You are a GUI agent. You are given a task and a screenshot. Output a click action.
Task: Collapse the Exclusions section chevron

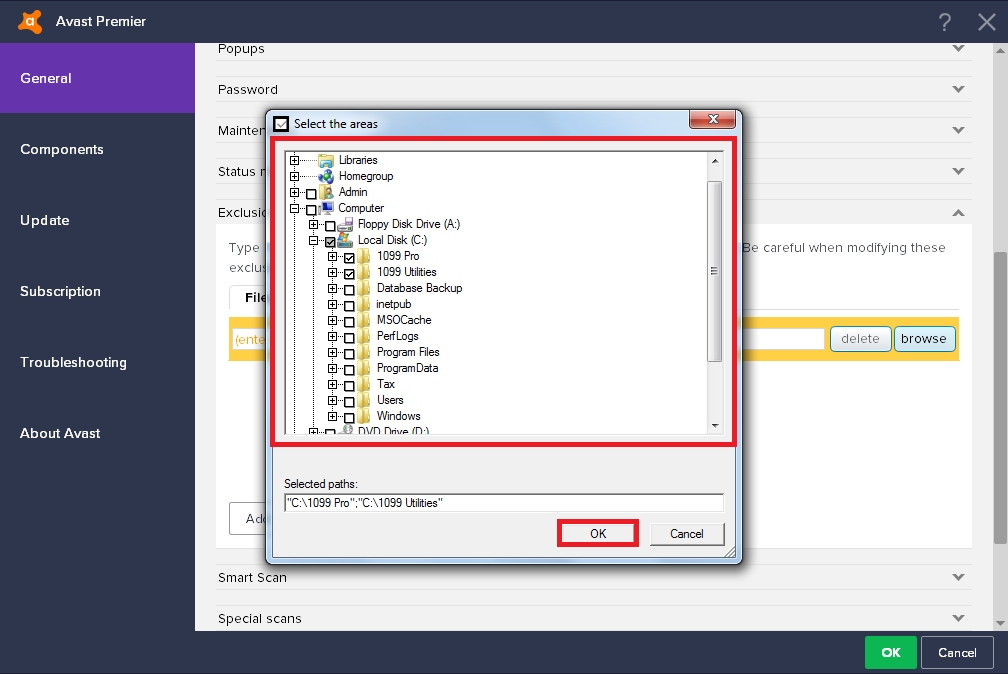(958, 213)
